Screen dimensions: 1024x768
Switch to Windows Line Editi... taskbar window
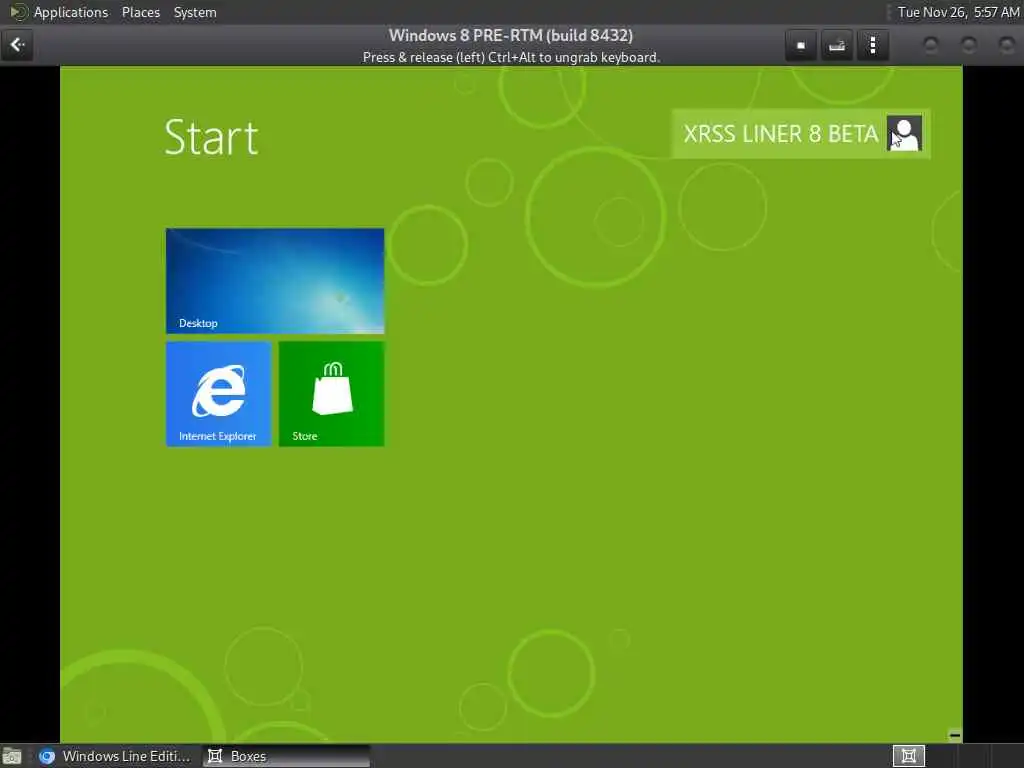coord(115,756)
